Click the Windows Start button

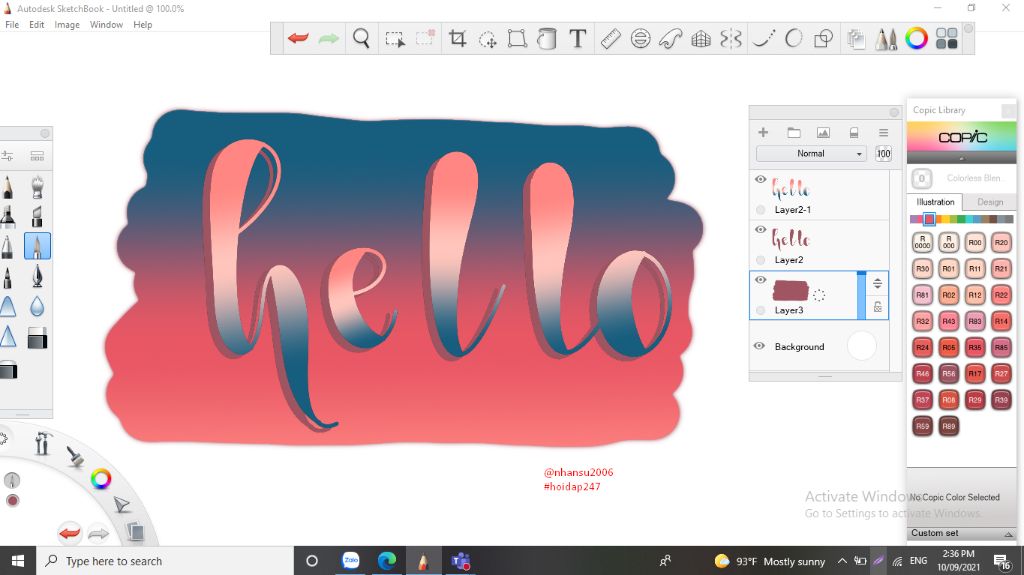(18, 561)
